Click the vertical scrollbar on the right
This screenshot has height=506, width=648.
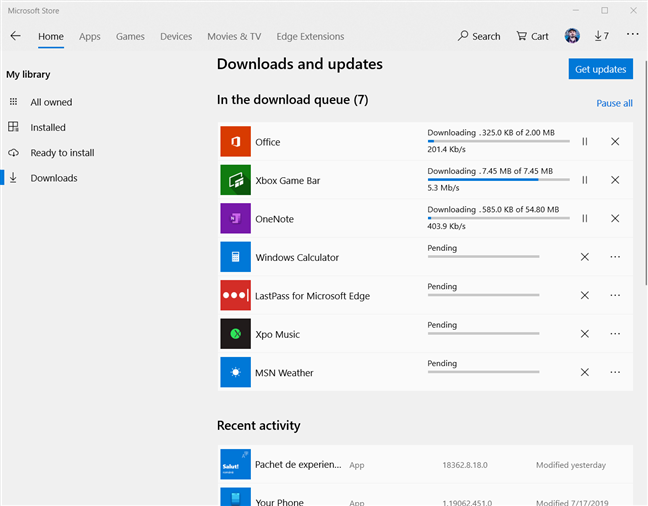click(646, 173)
